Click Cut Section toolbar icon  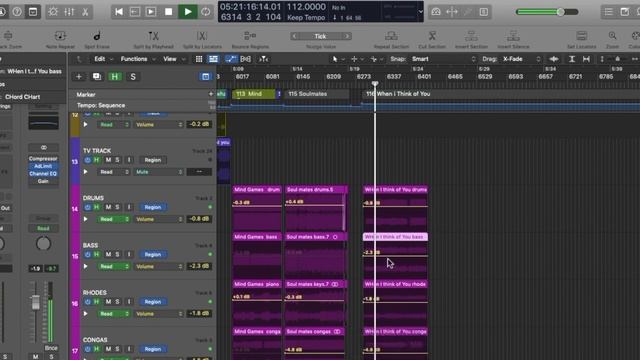[432, 36]
